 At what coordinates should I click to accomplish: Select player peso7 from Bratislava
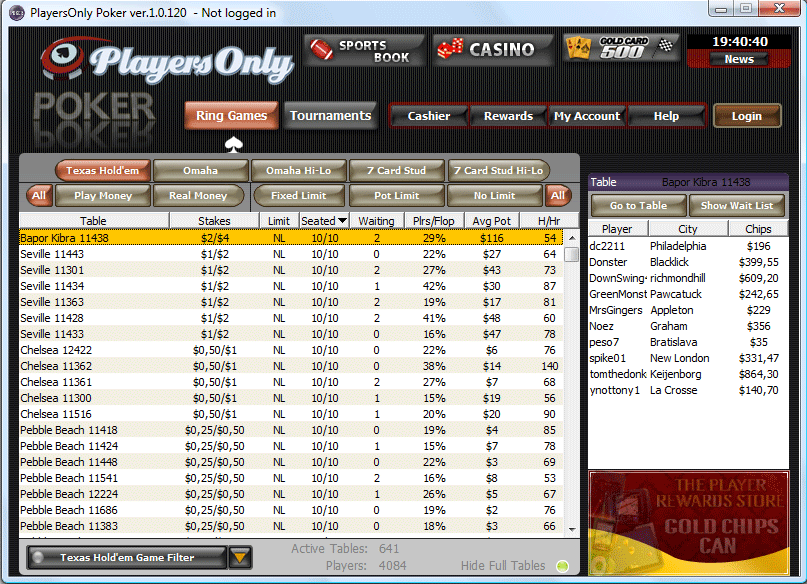pyautogui.click(x=688, y=342)
